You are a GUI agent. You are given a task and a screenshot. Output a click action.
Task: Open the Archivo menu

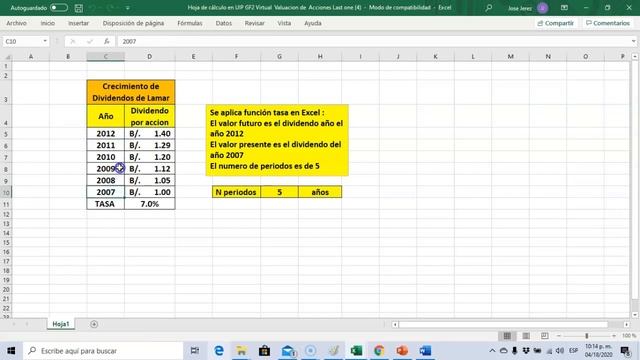point(16,23)
